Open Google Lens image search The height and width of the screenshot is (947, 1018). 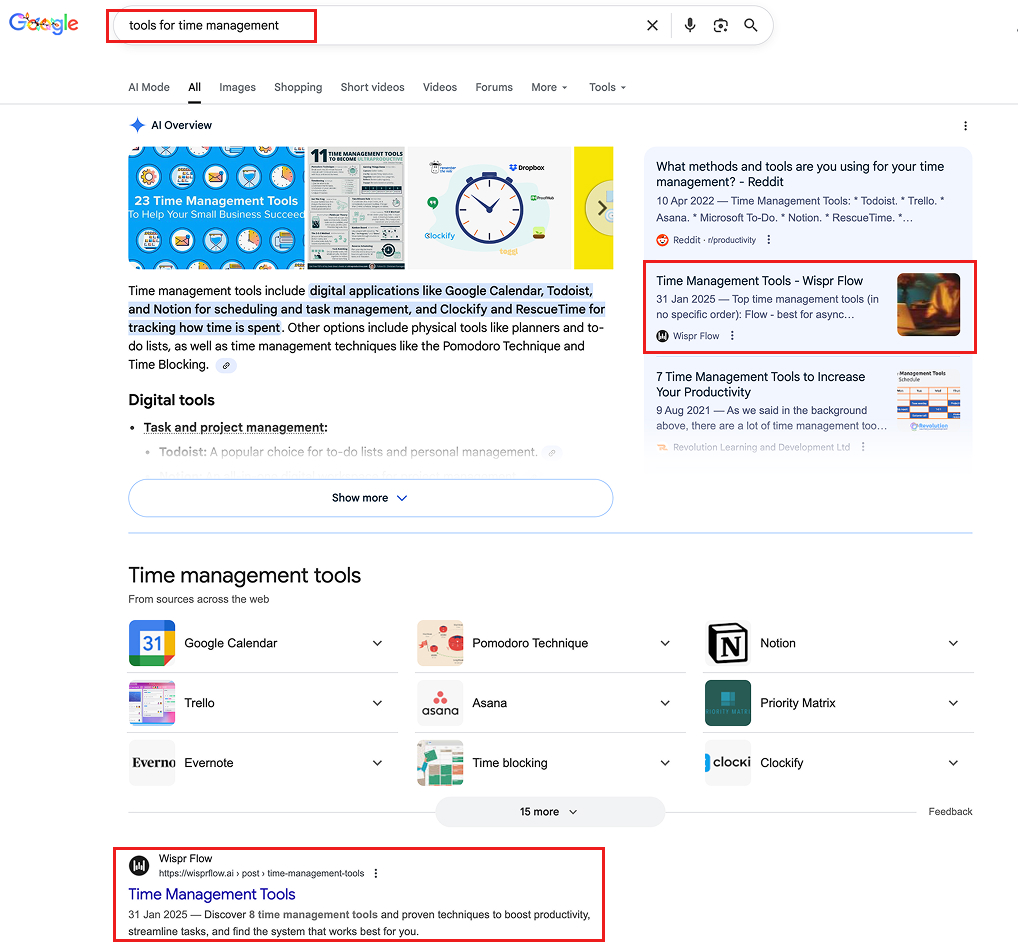tap(720, 25)
